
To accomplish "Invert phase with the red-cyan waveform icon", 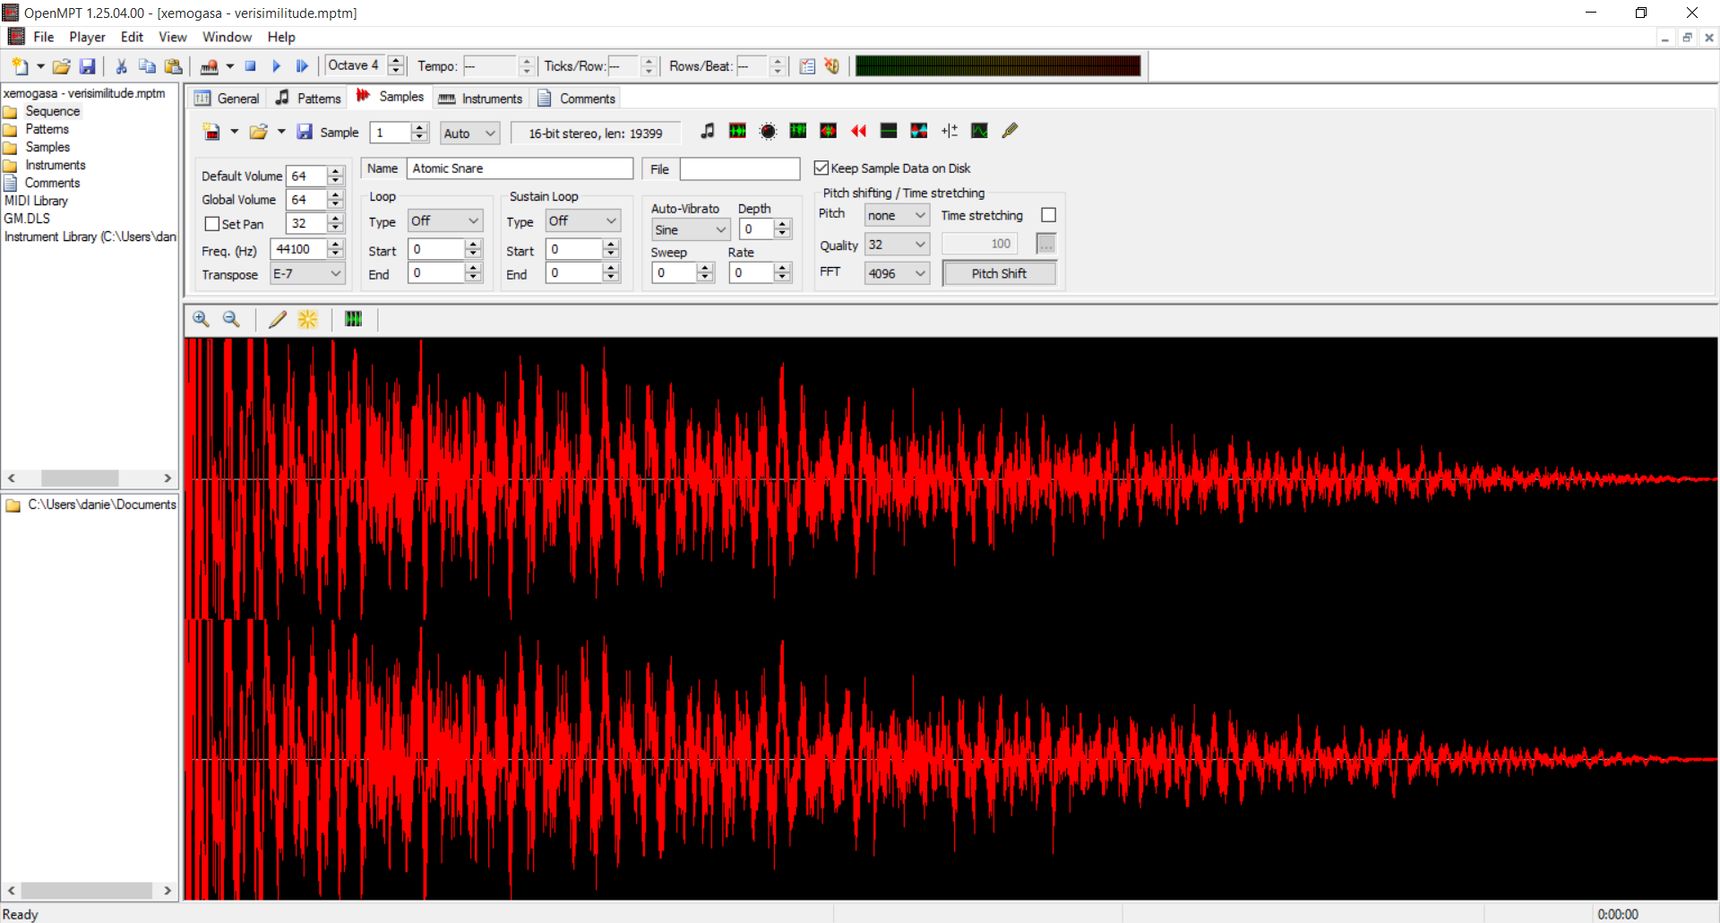I will click(x=919, y=131).
